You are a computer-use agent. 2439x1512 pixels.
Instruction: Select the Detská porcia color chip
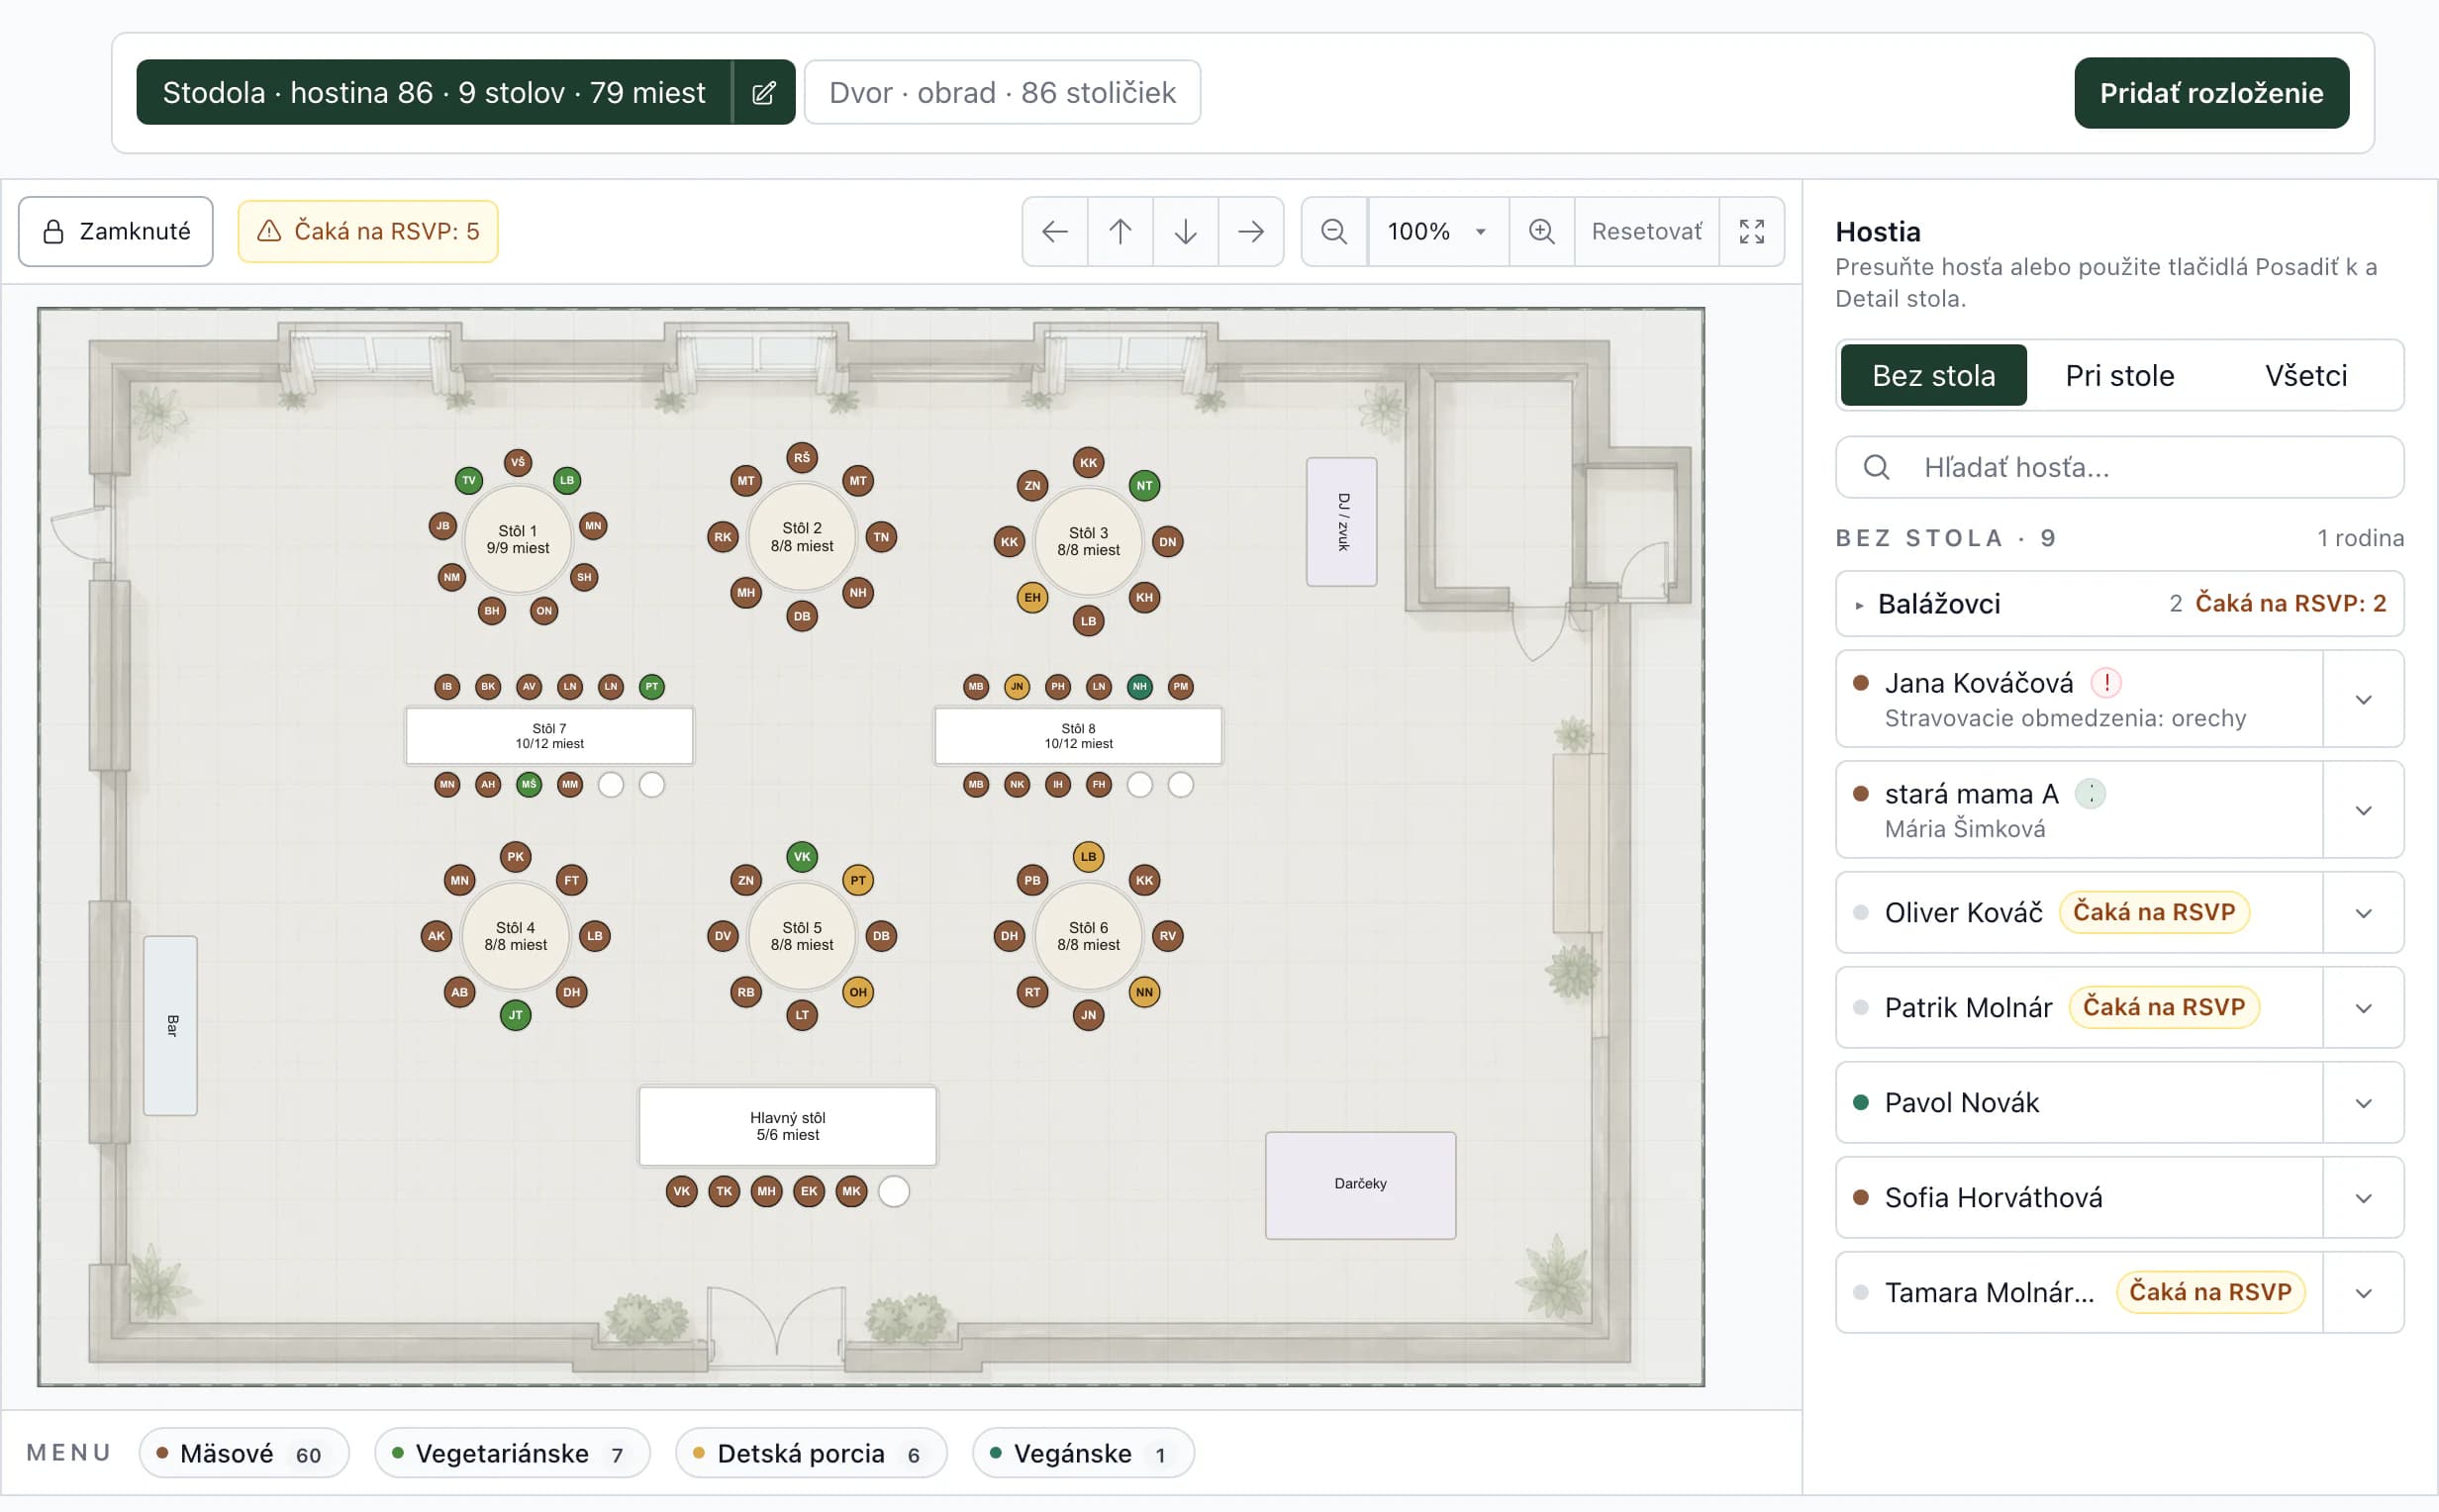pyautogui.click(x=810, y=1453)
